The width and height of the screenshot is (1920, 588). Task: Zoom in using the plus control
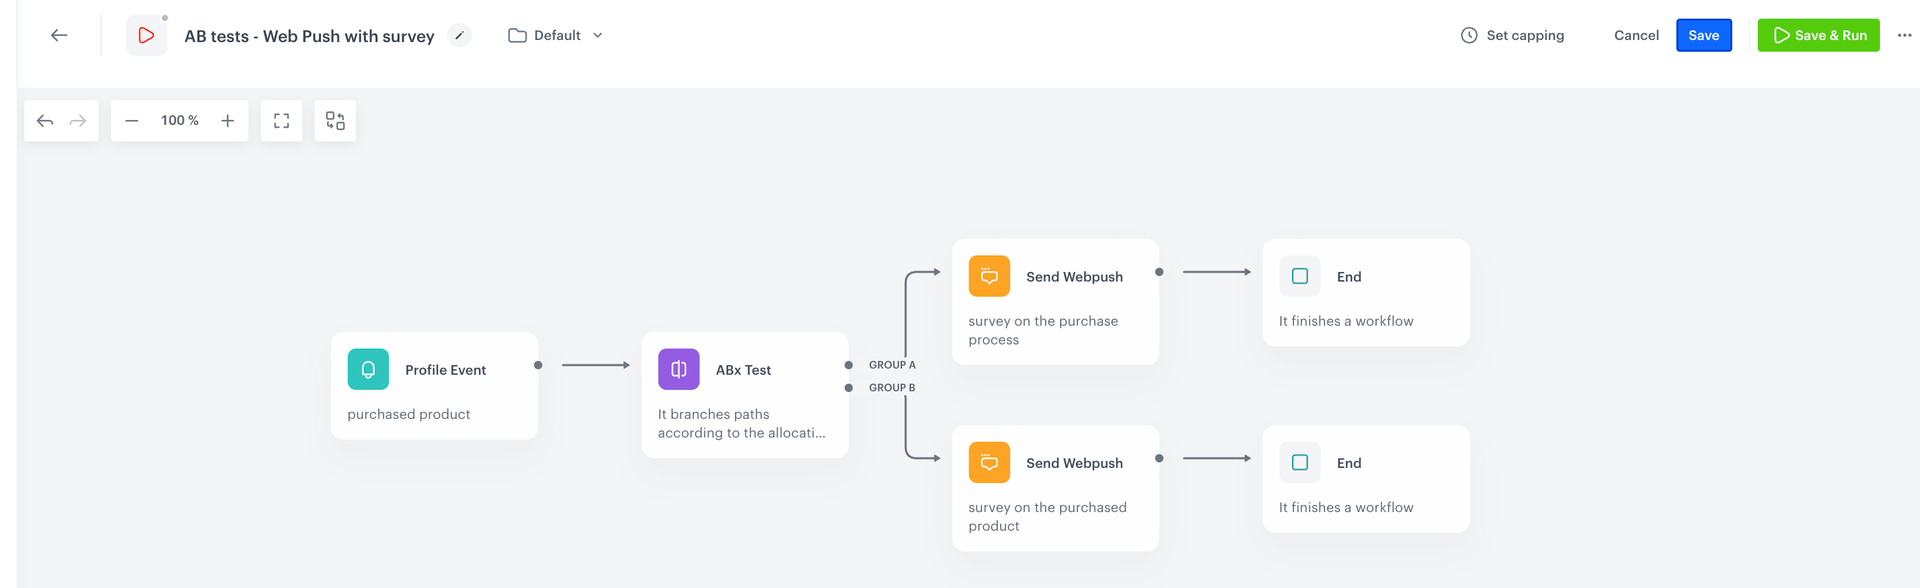pos(228,120)
